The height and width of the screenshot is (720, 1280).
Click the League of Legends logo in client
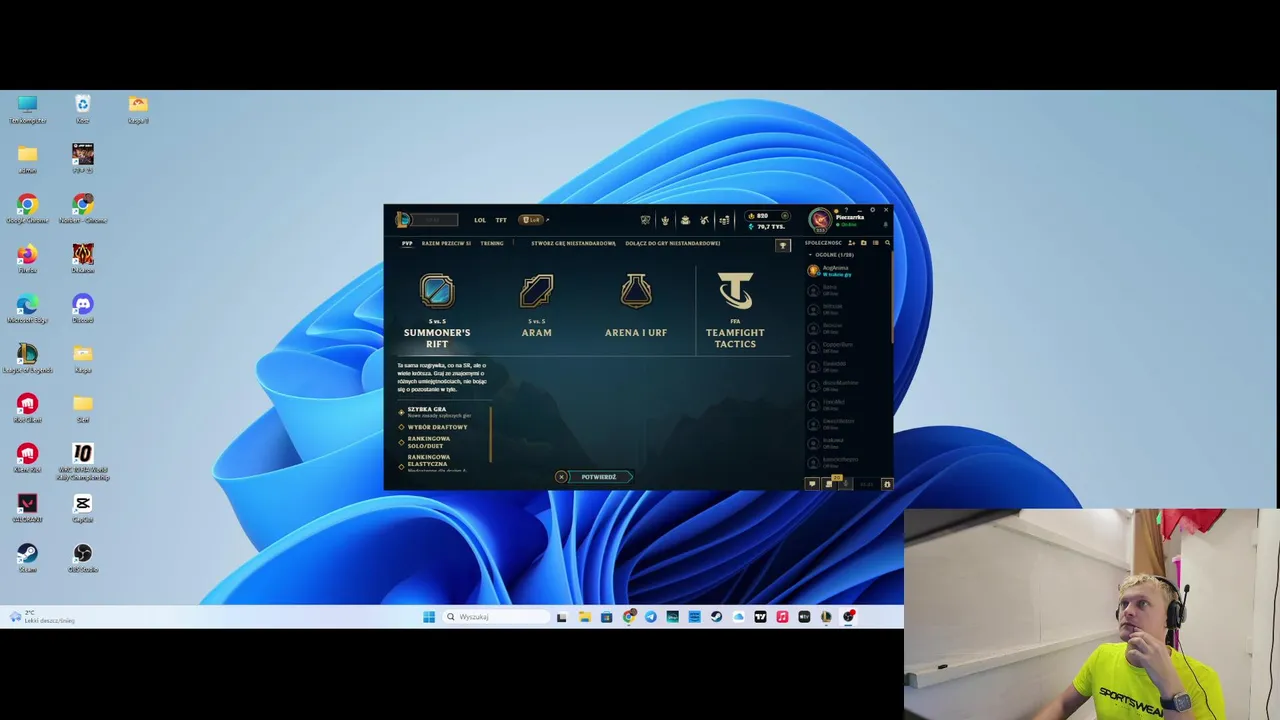pyautogui.click(x=403, y=219)
